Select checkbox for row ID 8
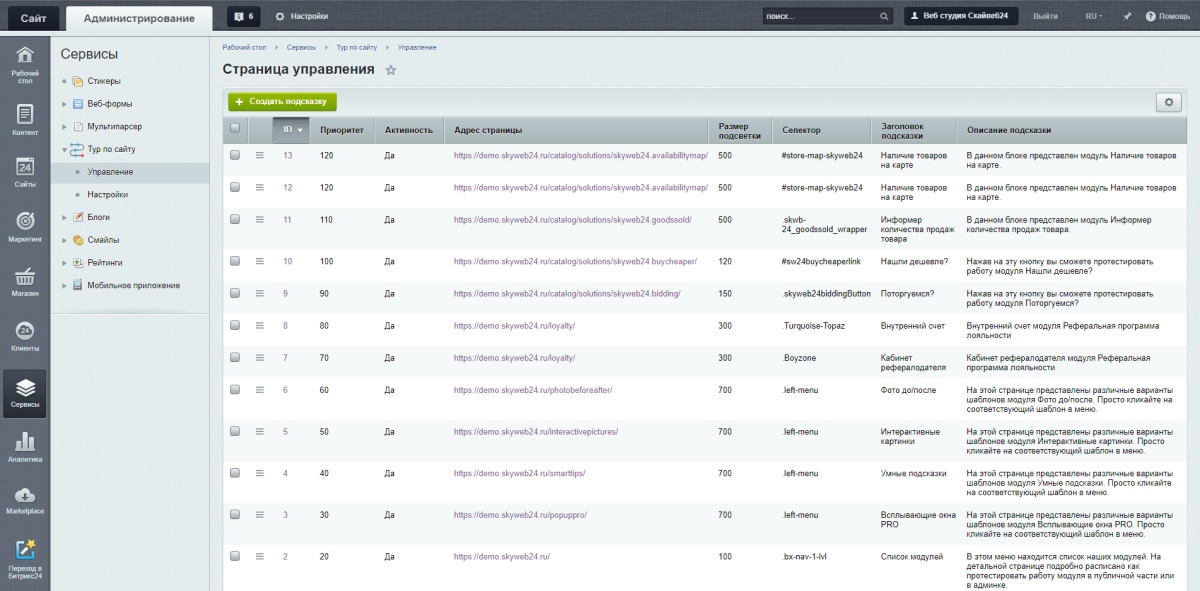 (235, 325)
